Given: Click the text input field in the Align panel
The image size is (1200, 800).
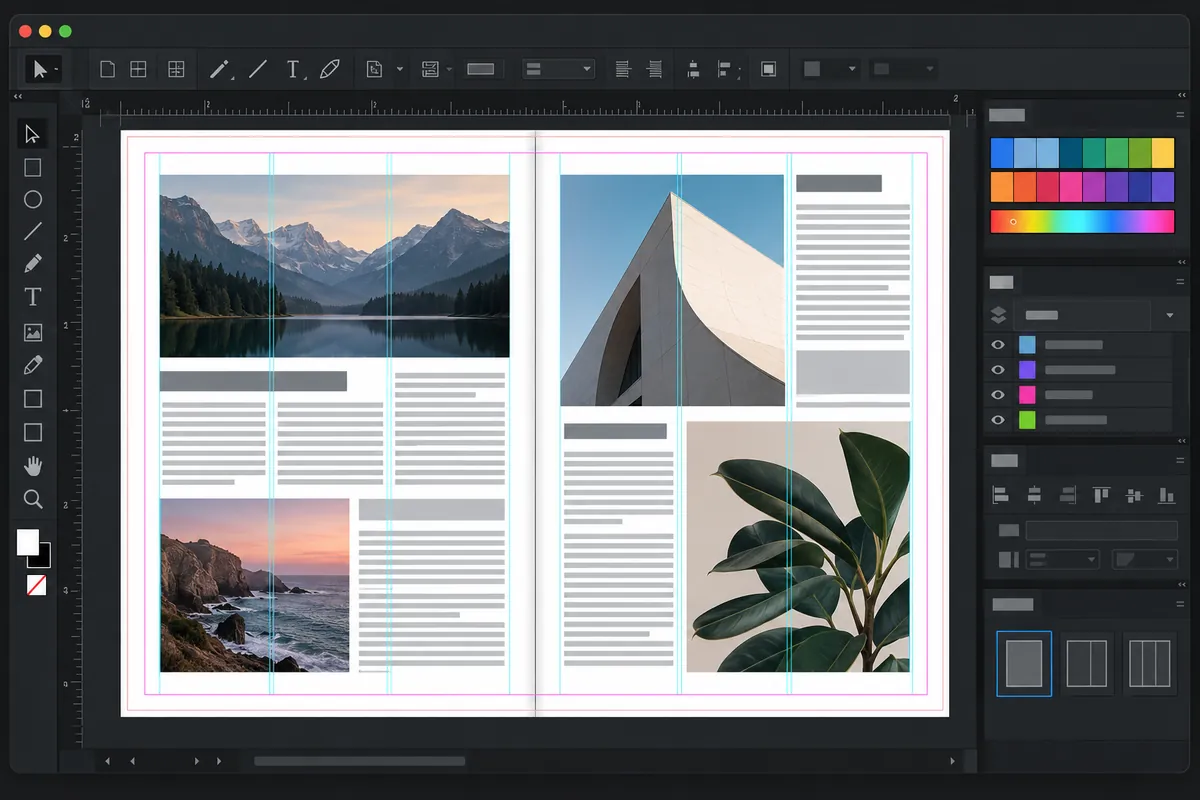Looking at the screenshot, I should (1102, 530).
